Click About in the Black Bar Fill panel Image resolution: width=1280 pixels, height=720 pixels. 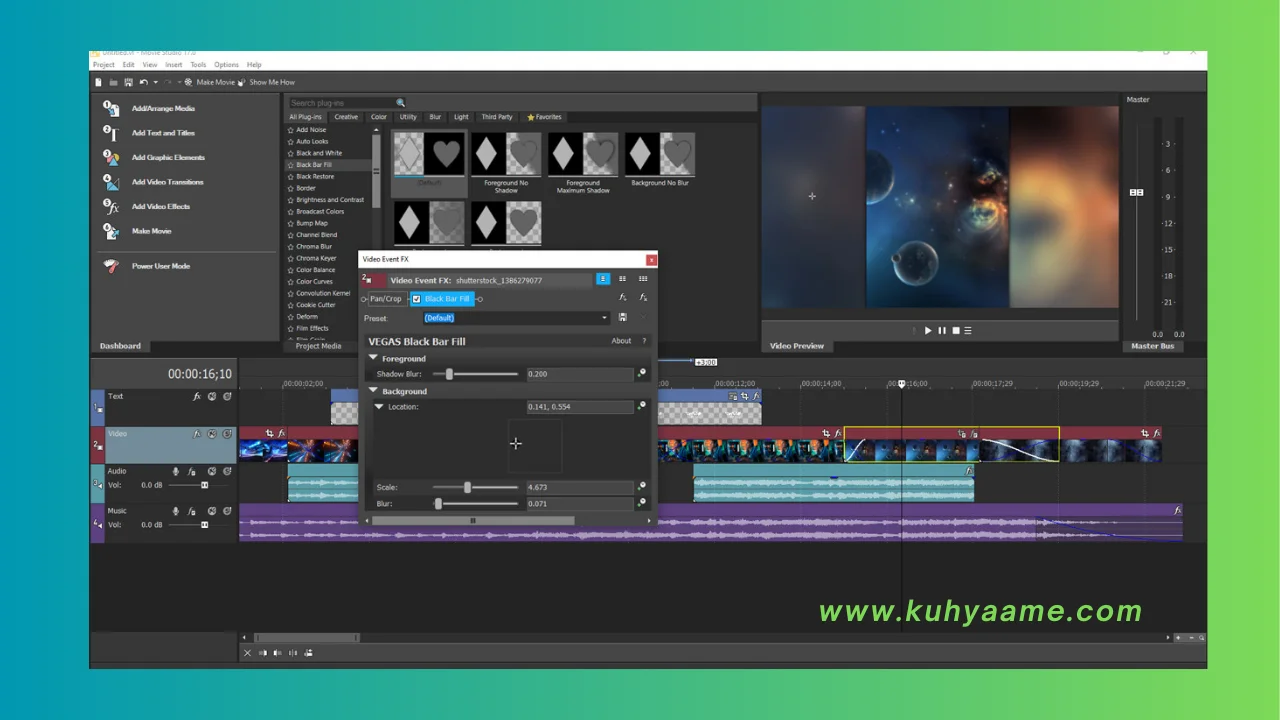click(621, 341)
